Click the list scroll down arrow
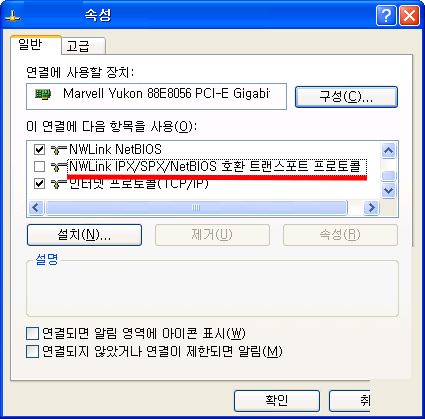This screenshot has width=425, height=419. coord(388,191)
